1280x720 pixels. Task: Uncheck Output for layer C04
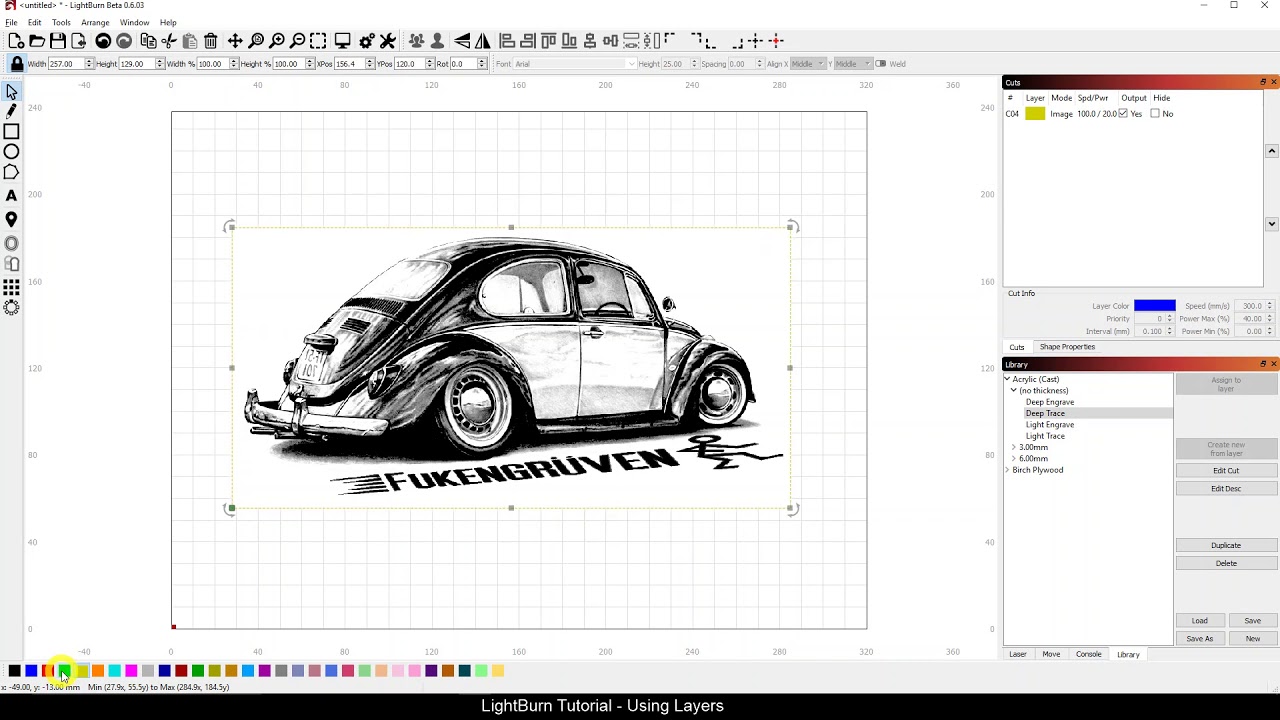tap(1123, 114)
